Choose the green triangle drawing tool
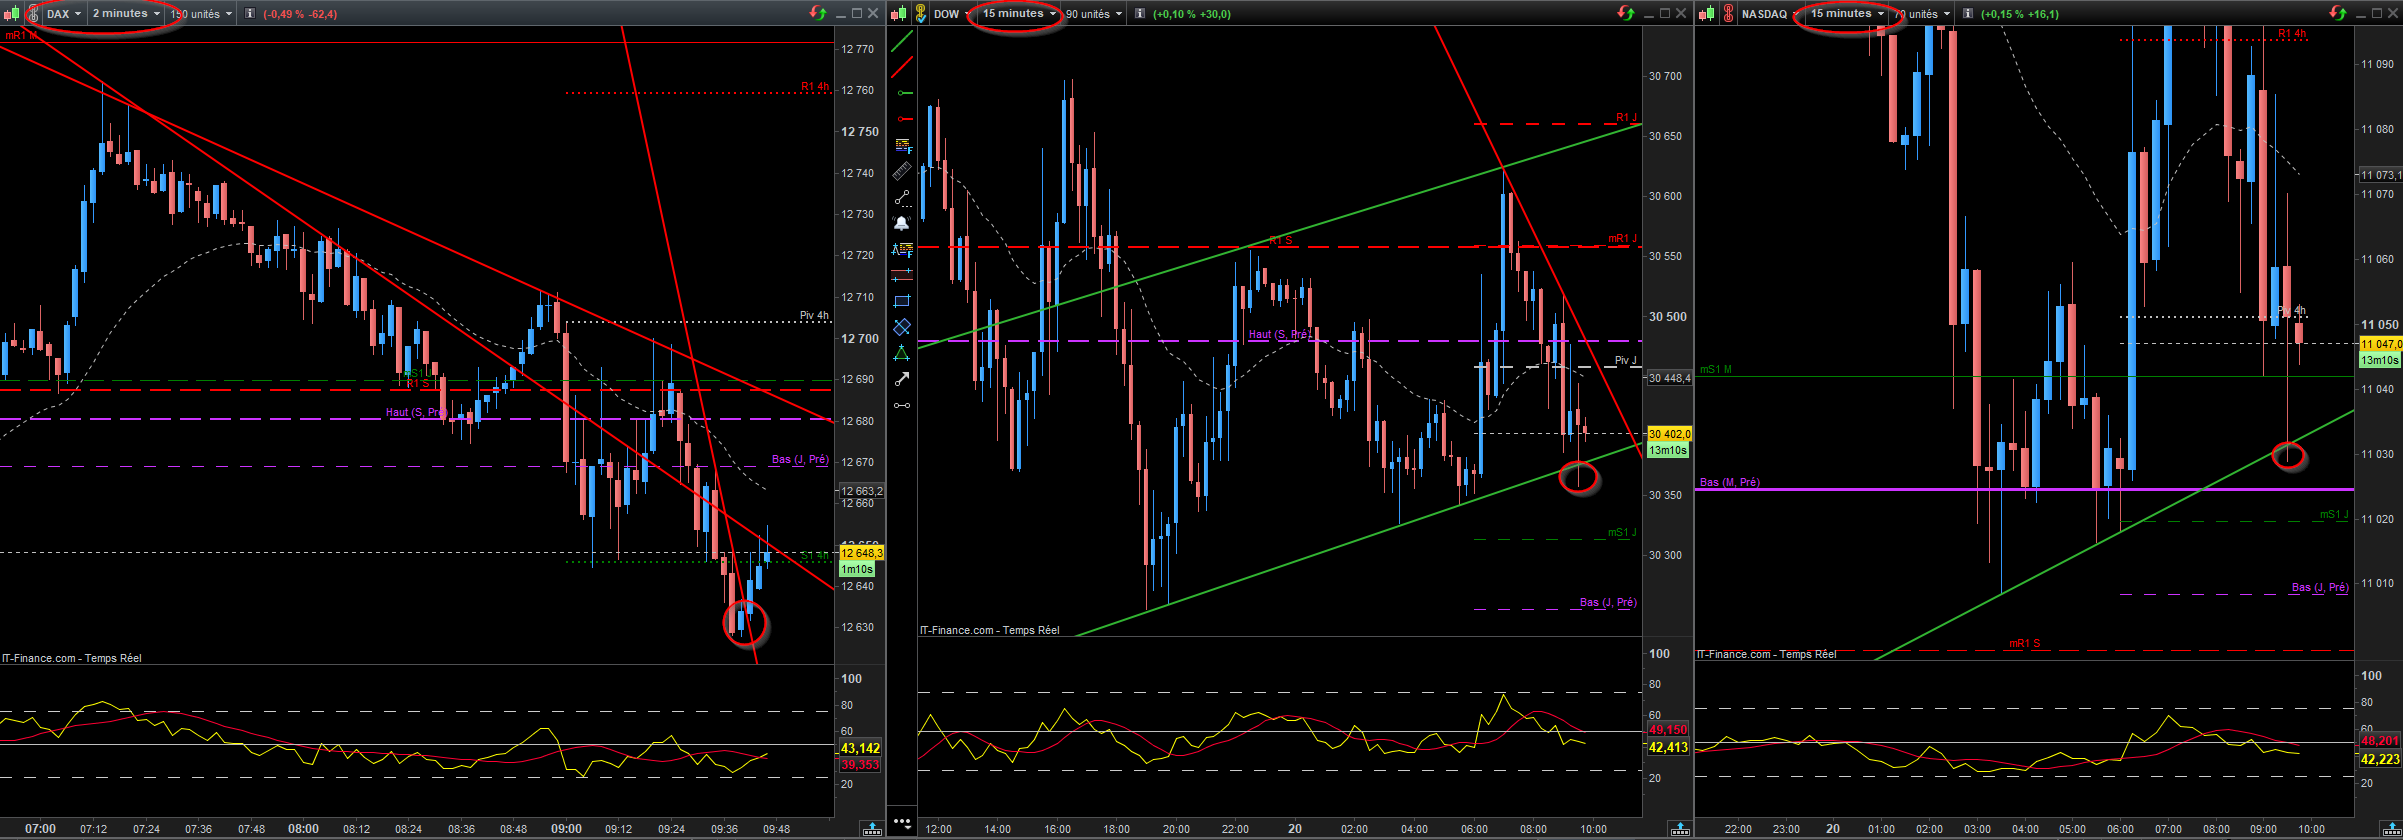This screenshot has height=840, width=2403. point(902,353)
